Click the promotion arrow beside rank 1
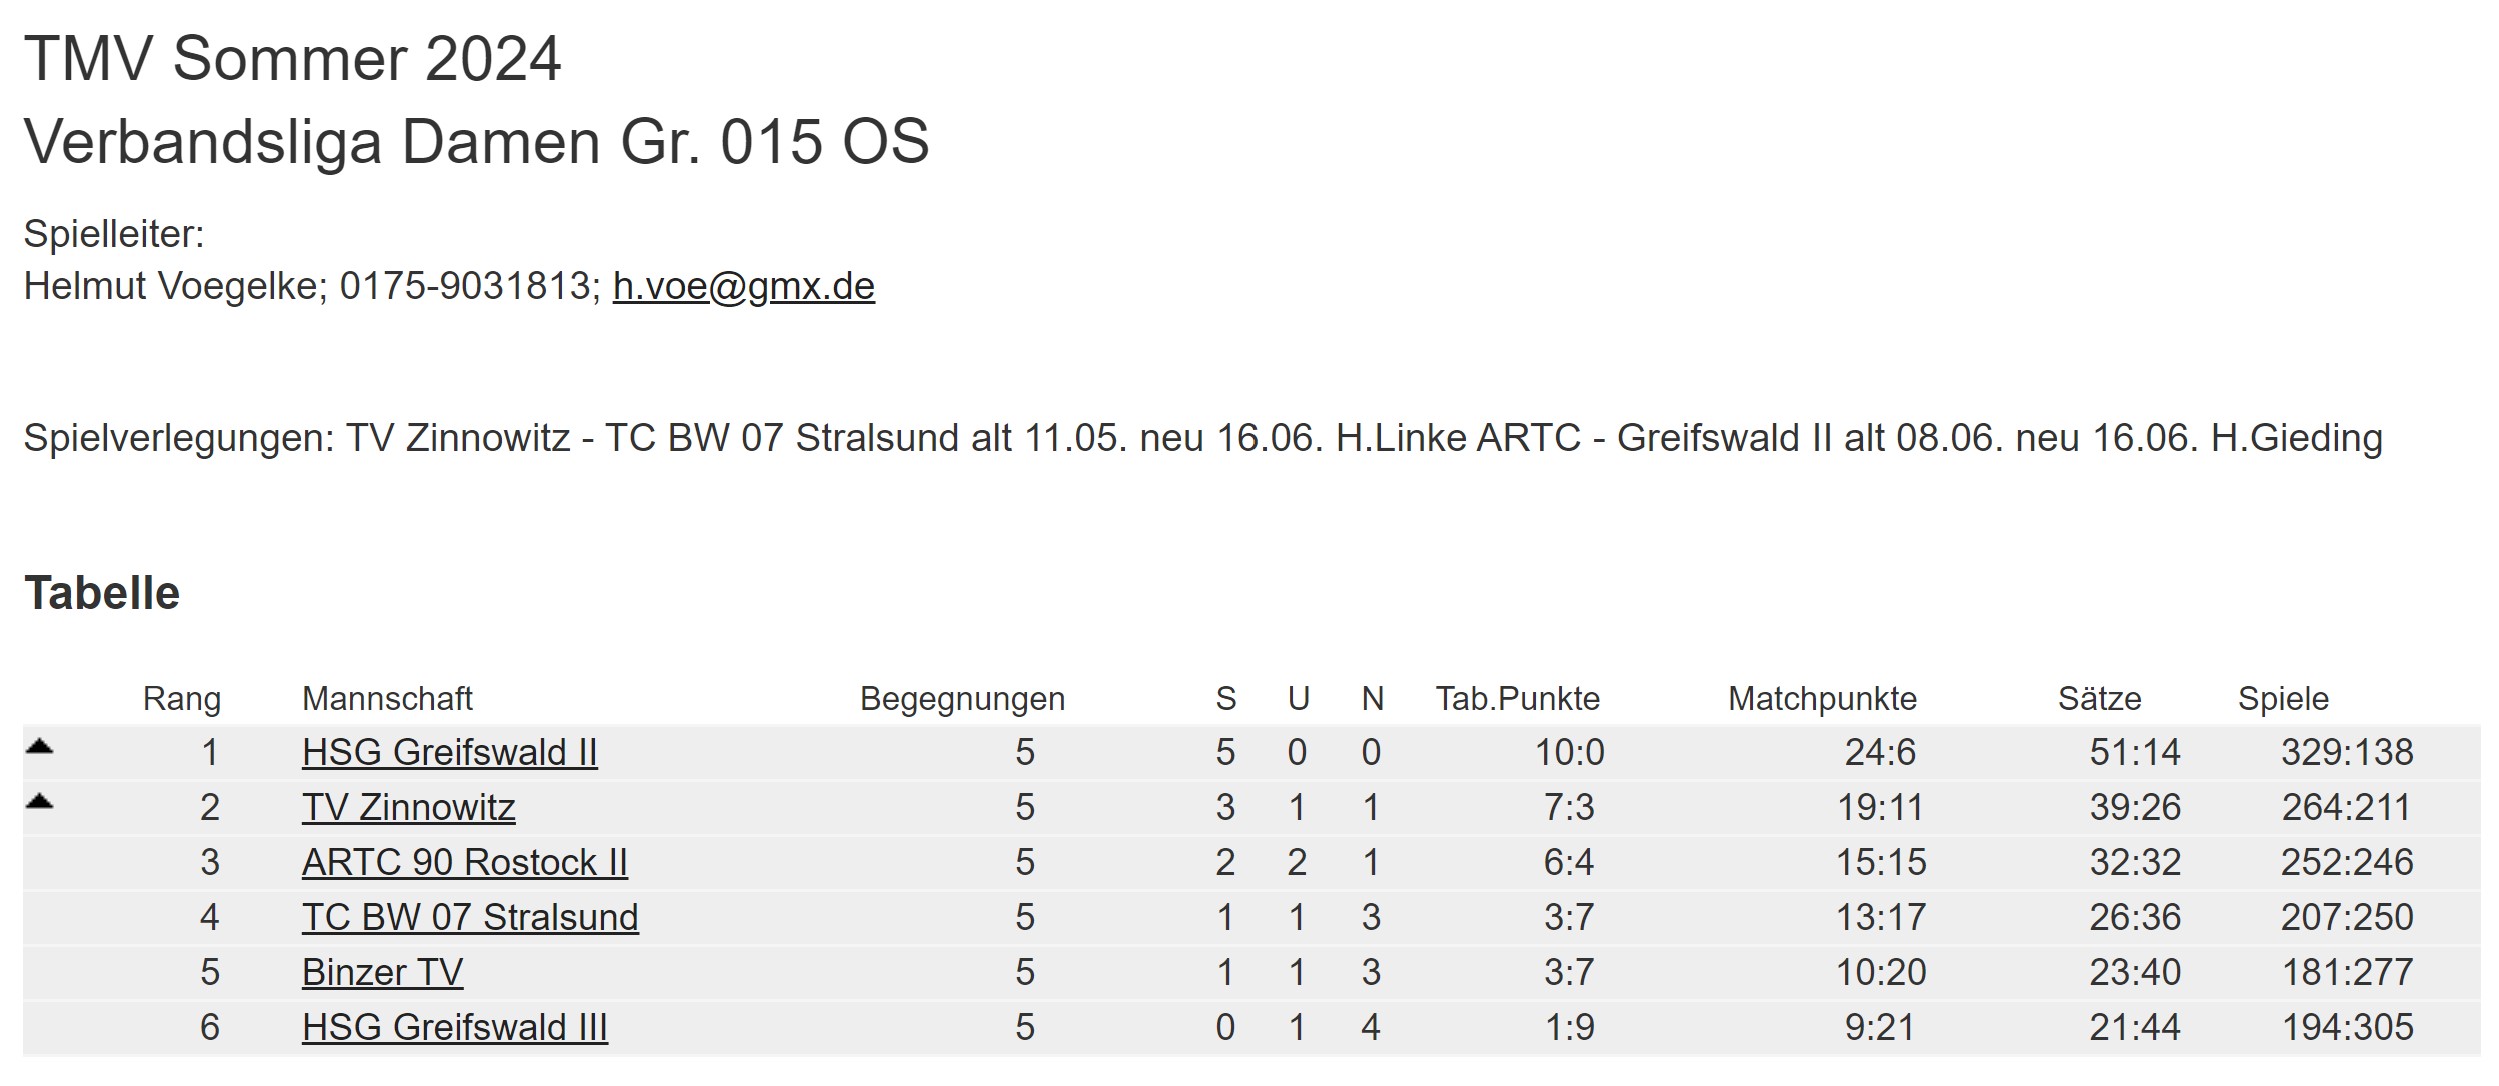 pos(39,745)
